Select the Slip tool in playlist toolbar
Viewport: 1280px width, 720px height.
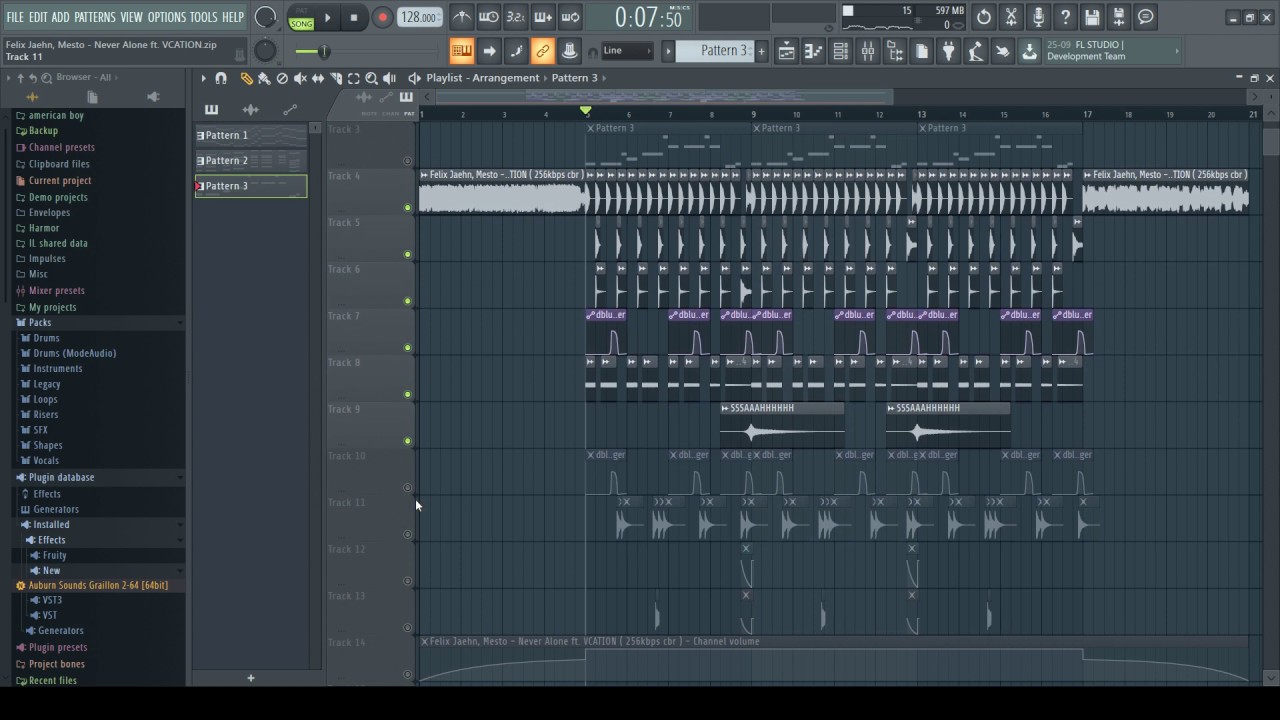pos(318,78)
